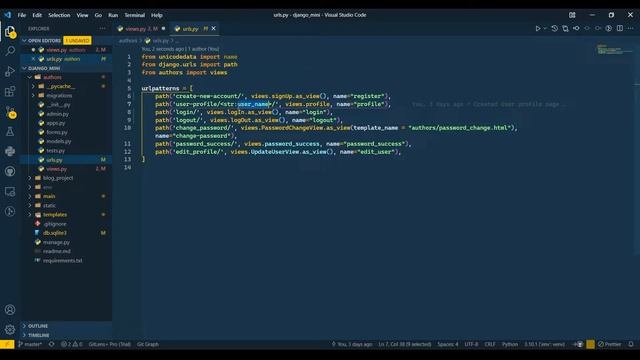
Task: Click Git Graph in status bar
Action: [148, 344]
